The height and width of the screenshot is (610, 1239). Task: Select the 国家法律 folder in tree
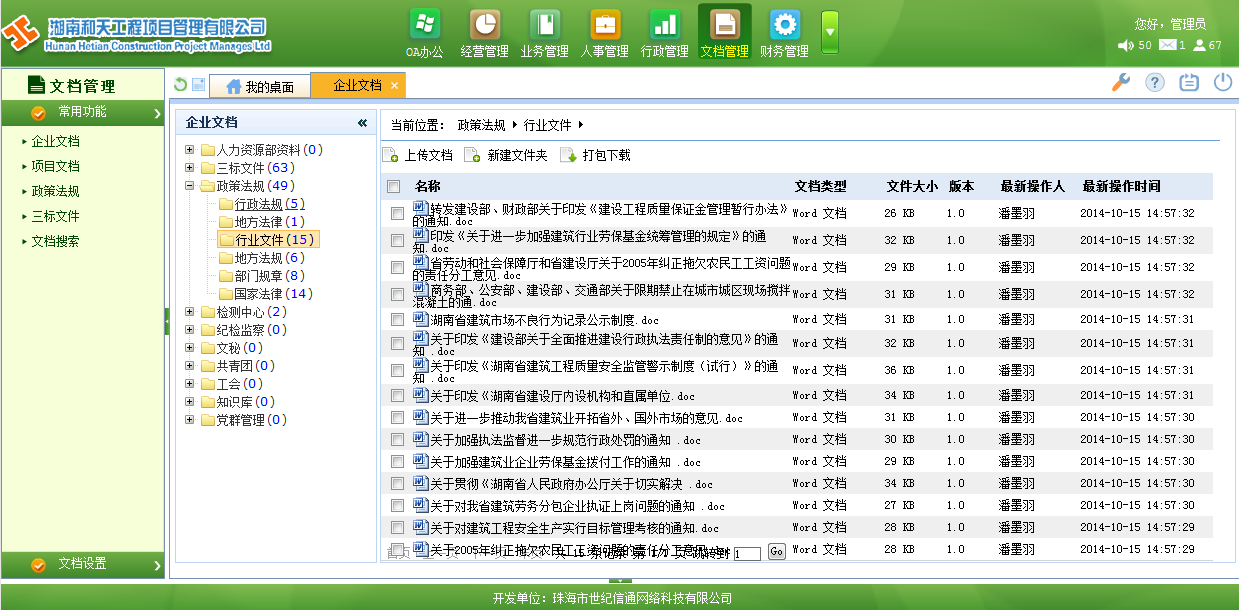(258, 294)
